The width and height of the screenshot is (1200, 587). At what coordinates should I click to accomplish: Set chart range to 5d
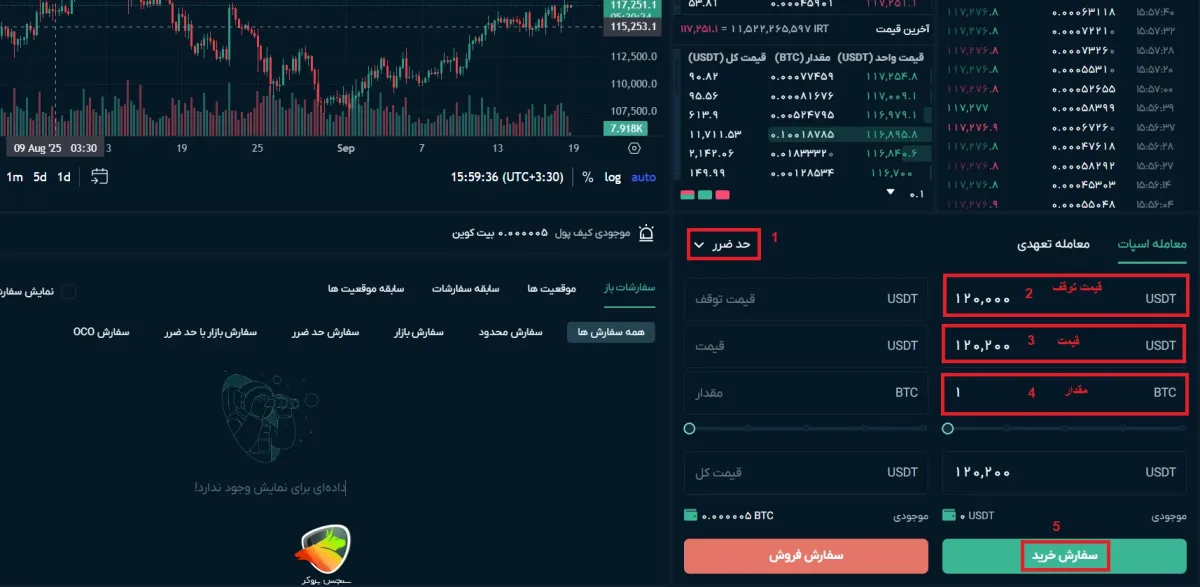[40, 177]
